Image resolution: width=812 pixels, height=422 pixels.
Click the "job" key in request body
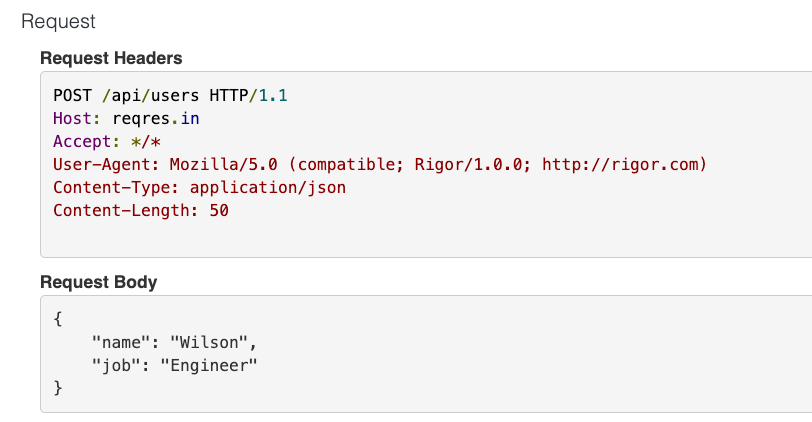115,366
